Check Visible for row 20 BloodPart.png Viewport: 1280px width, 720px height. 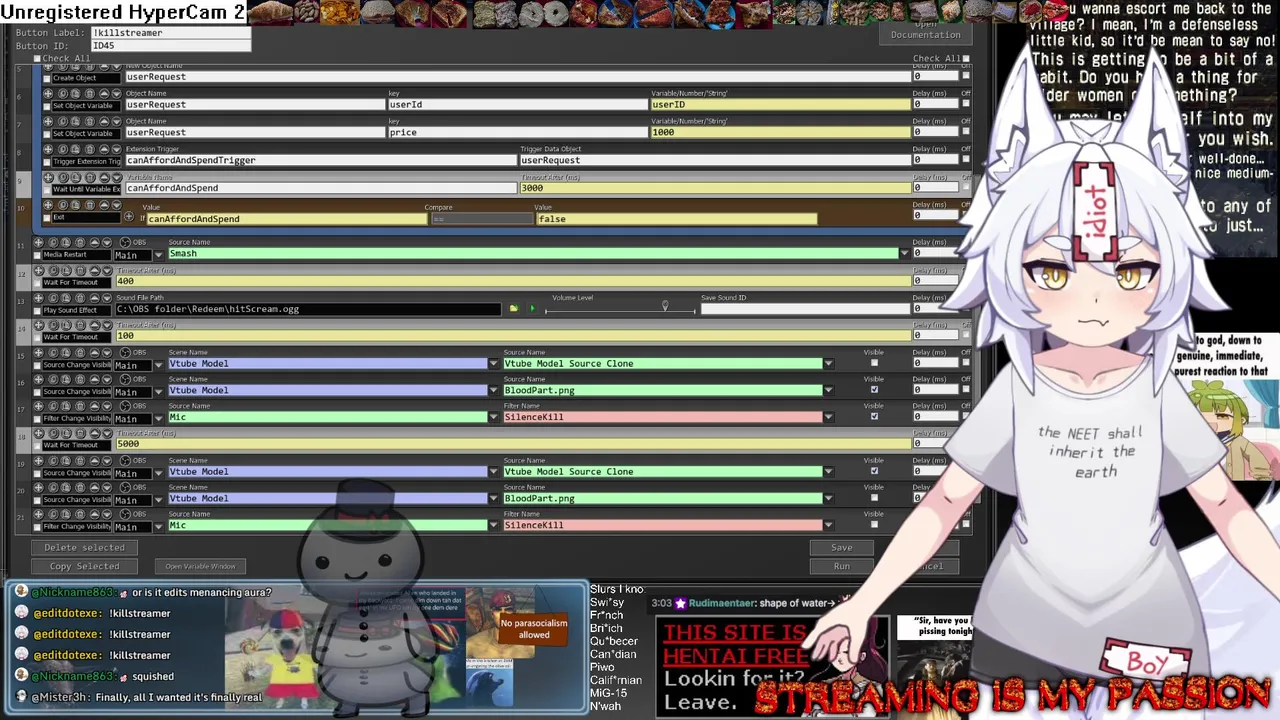(x=874, y=498)
